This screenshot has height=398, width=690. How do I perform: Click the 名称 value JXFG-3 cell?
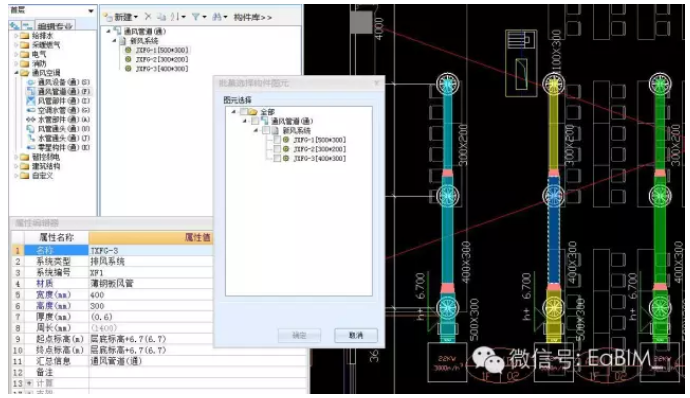[150, 250]
